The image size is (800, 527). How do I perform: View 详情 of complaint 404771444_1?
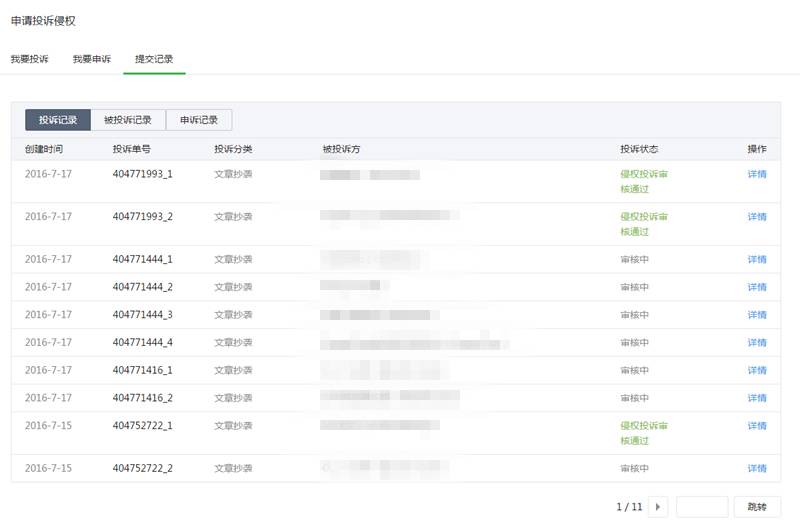757,259
